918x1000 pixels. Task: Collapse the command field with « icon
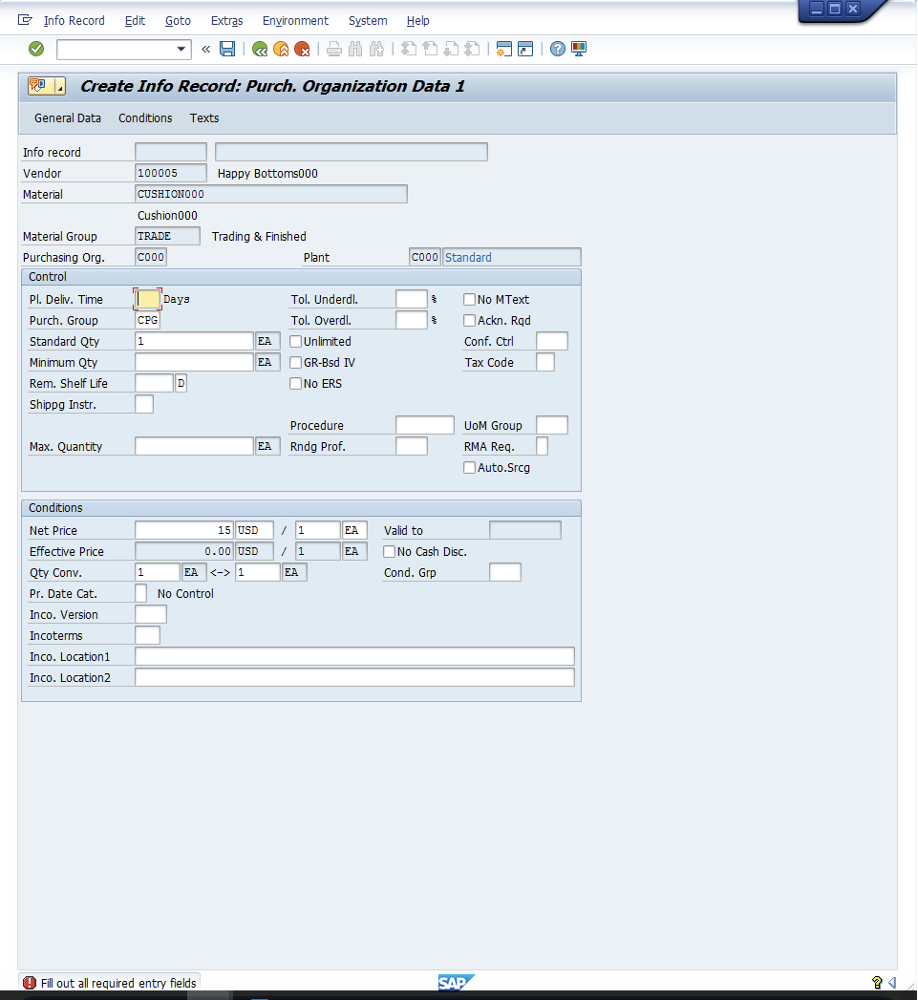pos(205,48)
